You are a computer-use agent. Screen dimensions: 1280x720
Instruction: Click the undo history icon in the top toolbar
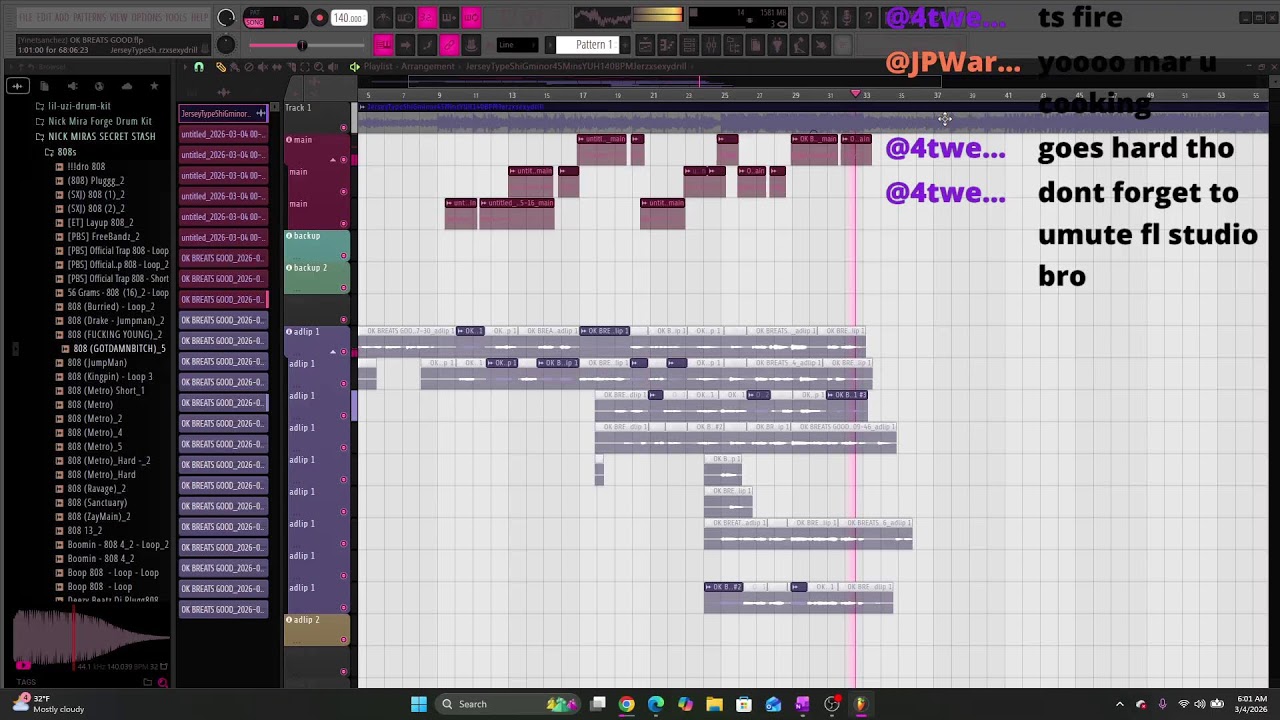(802, 18)
